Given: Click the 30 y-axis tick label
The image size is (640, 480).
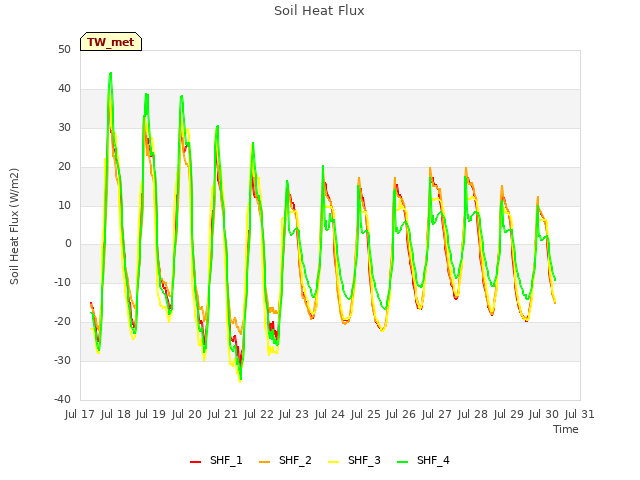Looking at the screenshot, I should pos(64,127).
